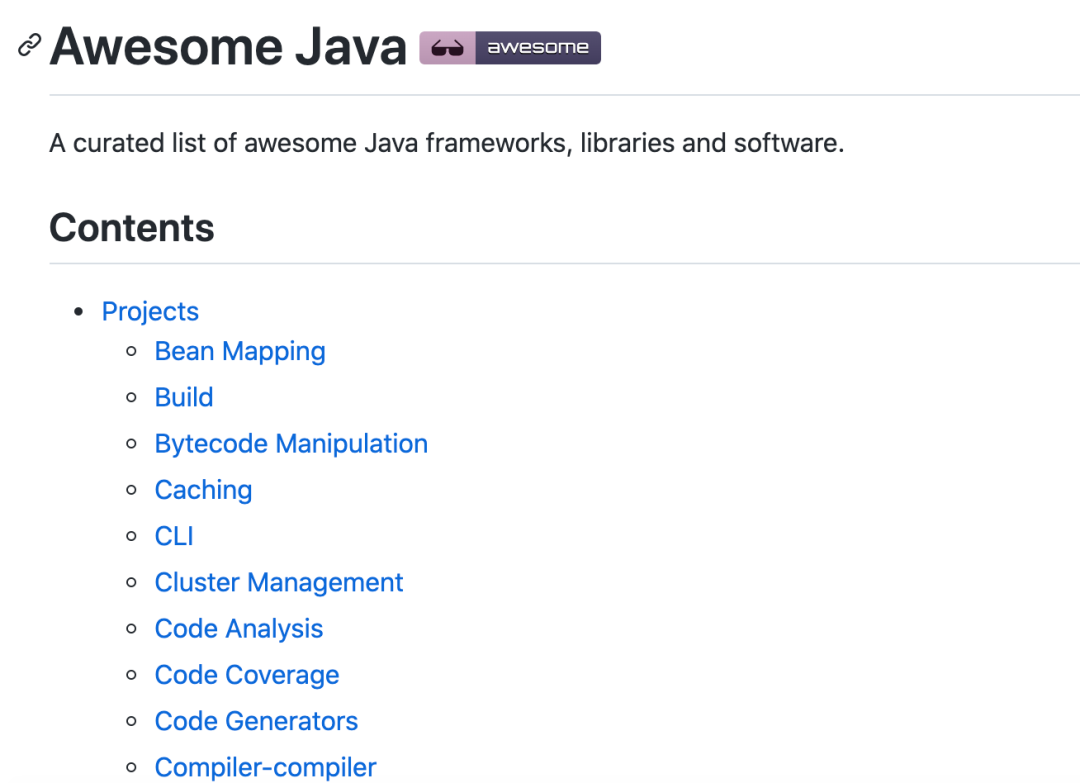
Task: Jump to Code Analysis
Action: [x=239, y=629]
